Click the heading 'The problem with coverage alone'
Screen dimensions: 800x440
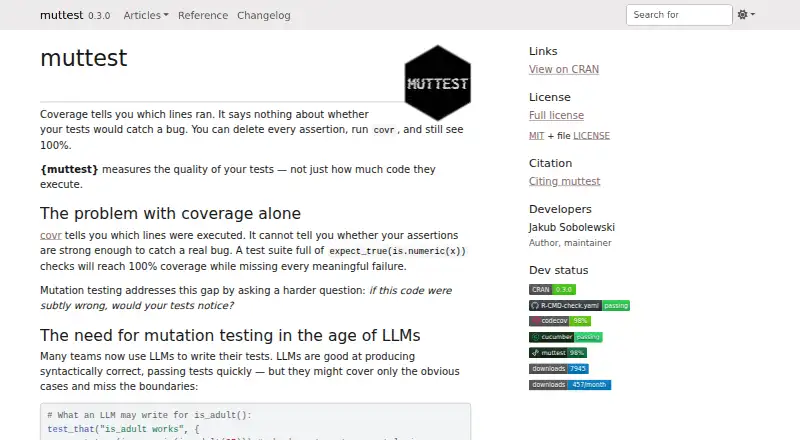tap(170, 213)
